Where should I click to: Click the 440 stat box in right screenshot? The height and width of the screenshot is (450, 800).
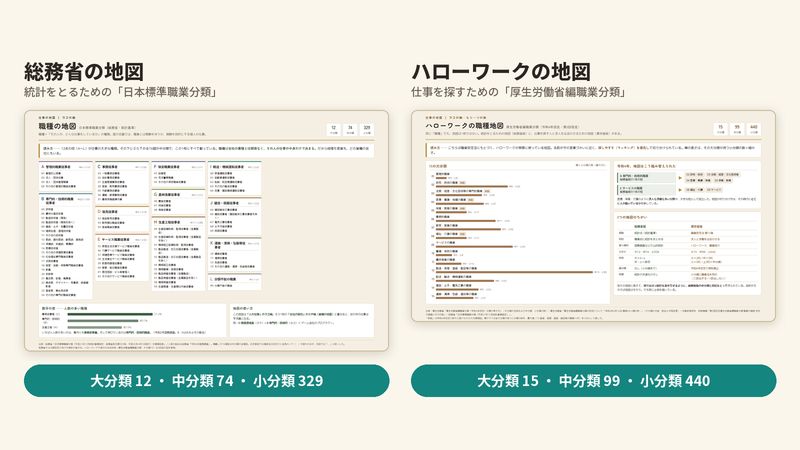tap(754, 129)
